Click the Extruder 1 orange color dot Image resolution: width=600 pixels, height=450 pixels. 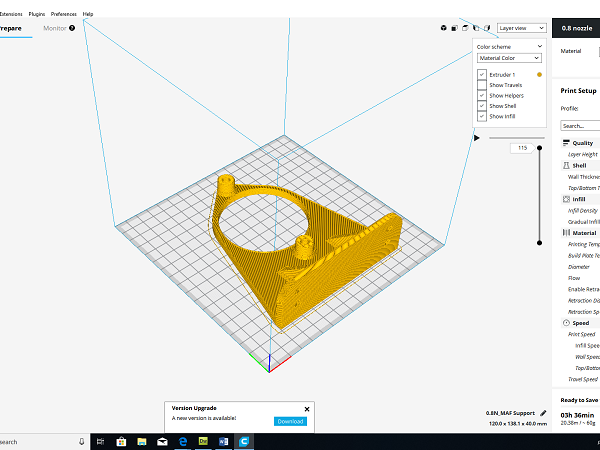540,75
